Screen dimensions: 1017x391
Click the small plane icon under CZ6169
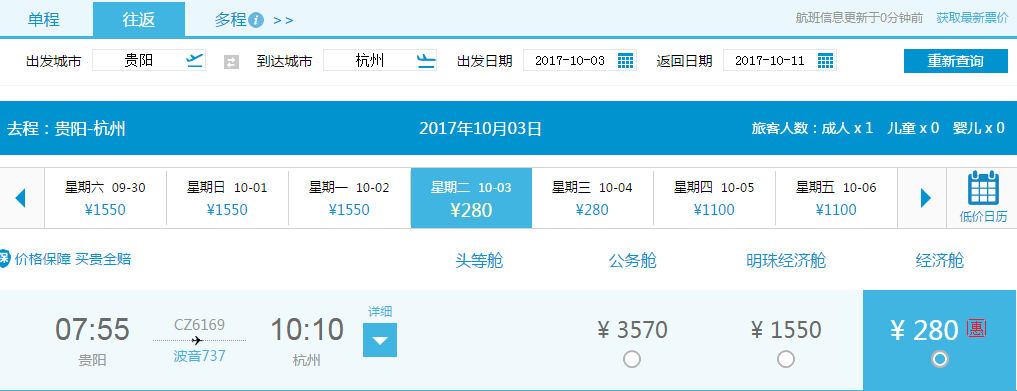198,340
